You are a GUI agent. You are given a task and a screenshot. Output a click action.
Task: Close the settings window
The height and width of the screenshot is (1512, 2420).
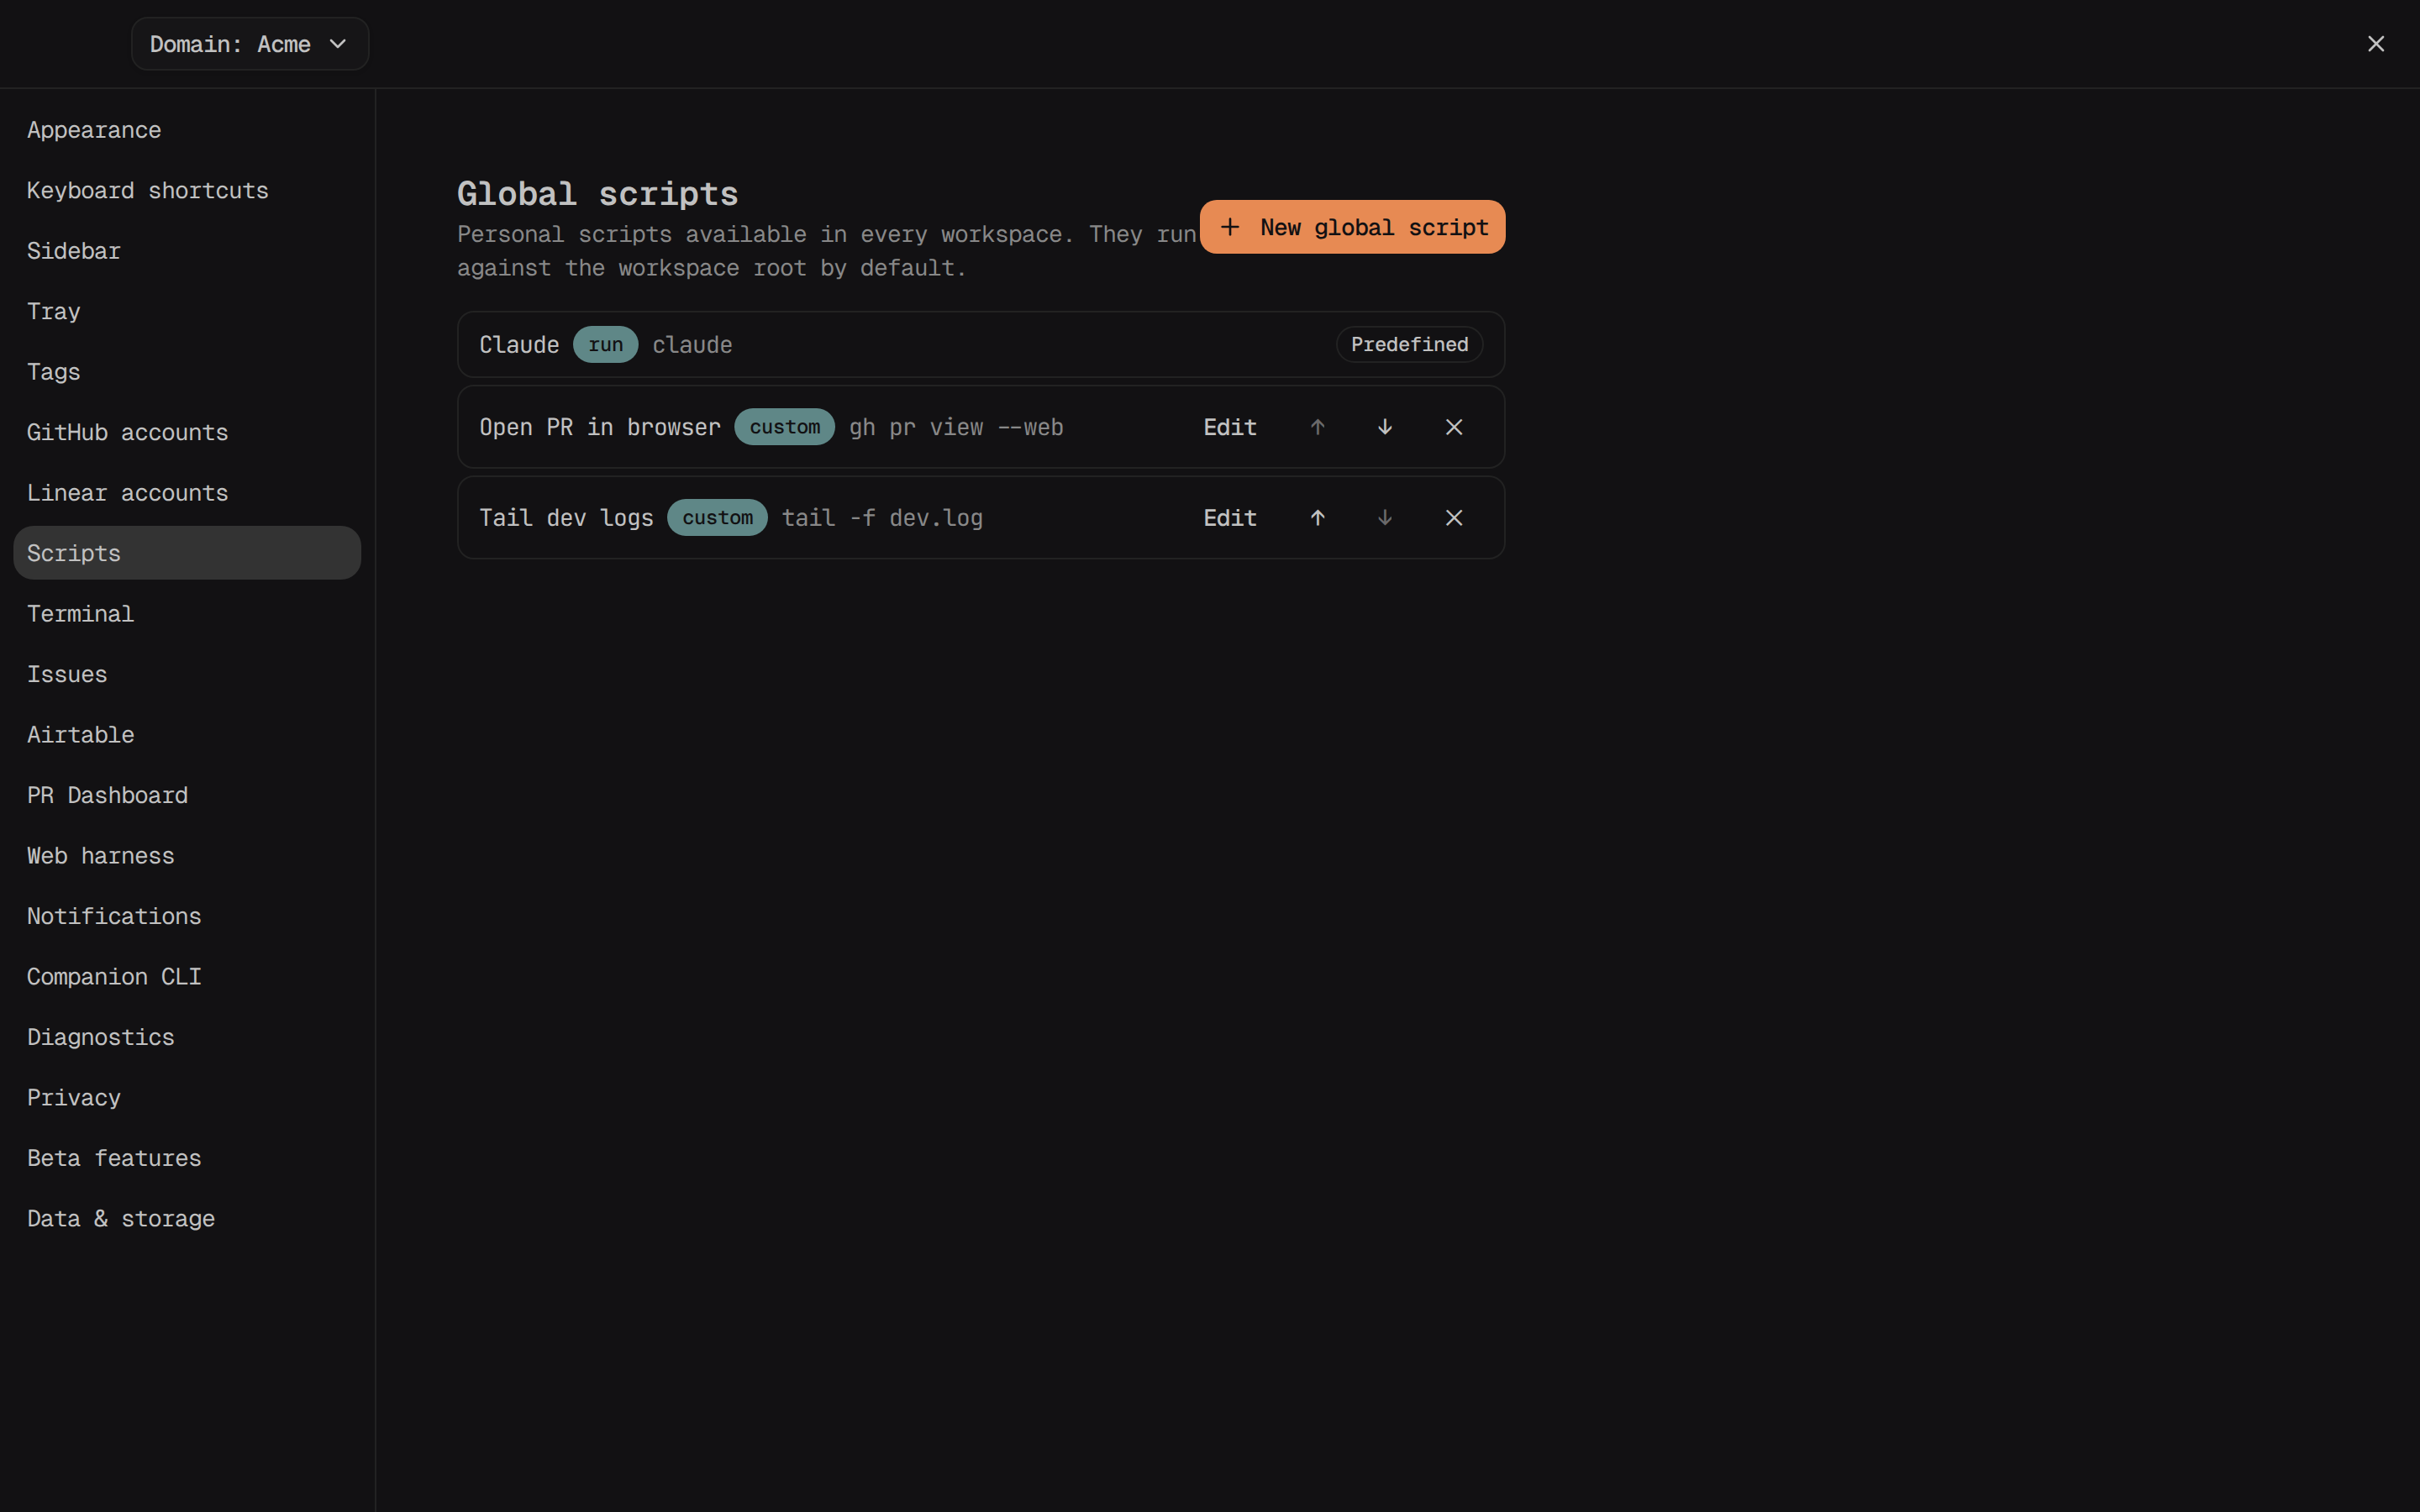2376,44
